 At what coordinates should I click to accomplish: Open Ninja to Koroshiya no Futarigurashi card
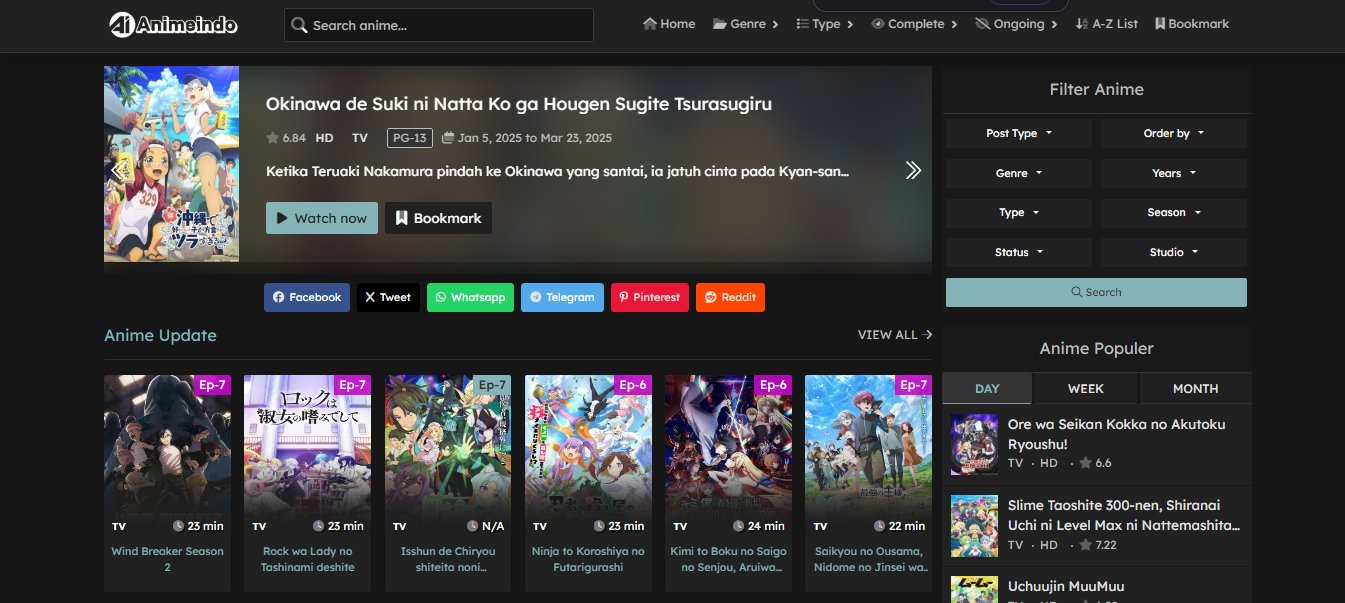(x=588, y=483)
